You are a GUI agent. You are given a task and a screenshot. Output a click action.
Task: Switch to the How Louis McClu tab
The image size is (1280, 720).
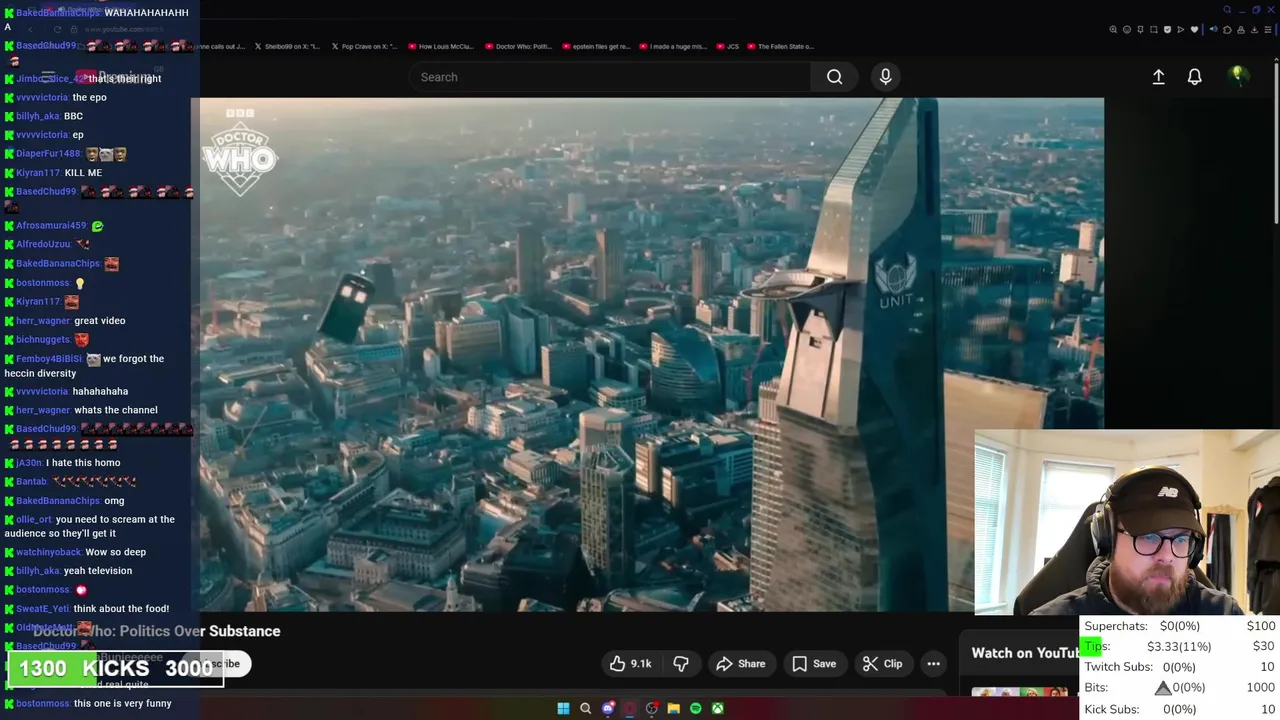tap(441, 46)
